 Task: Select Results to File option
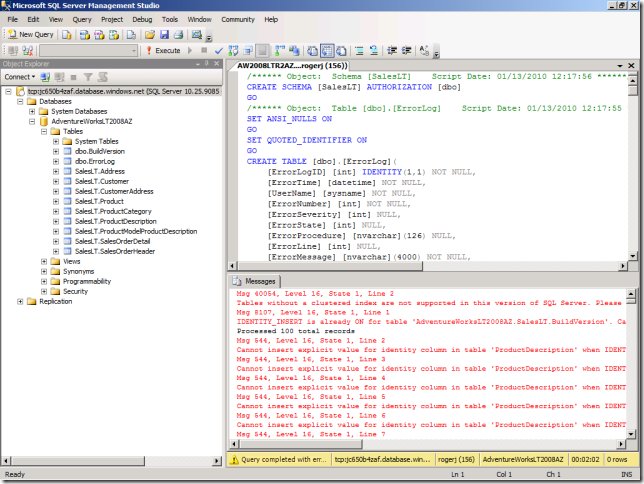click(341, 51)
